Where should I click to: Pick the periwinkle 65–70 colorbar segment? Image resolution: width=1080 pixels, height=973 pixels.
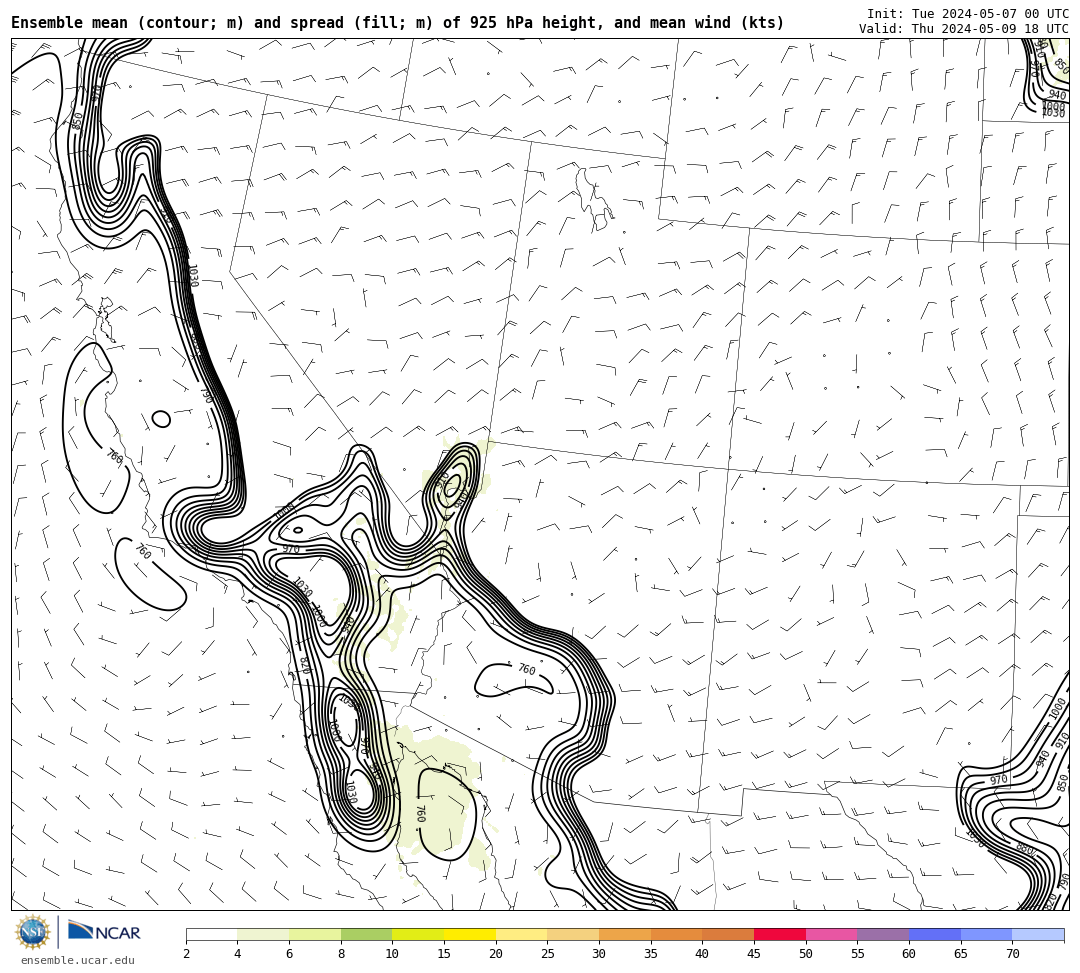click(986, 934)
